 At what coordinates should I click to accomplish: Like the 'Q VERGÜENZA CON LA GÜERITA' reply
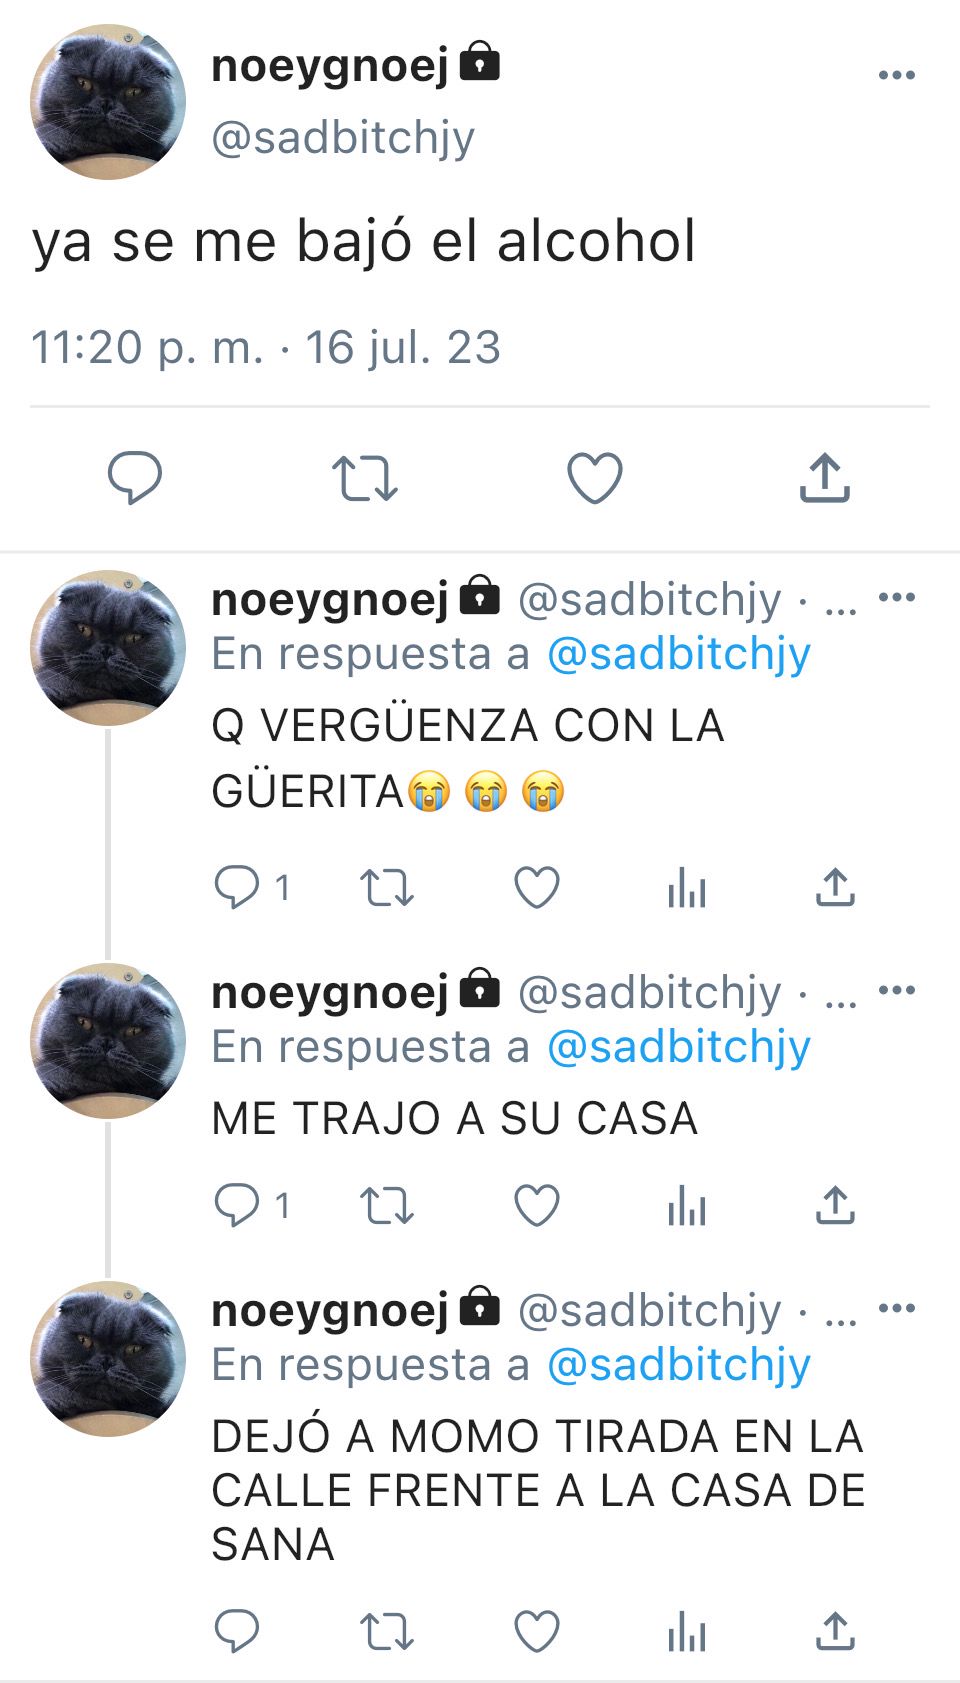pos(537,887)
